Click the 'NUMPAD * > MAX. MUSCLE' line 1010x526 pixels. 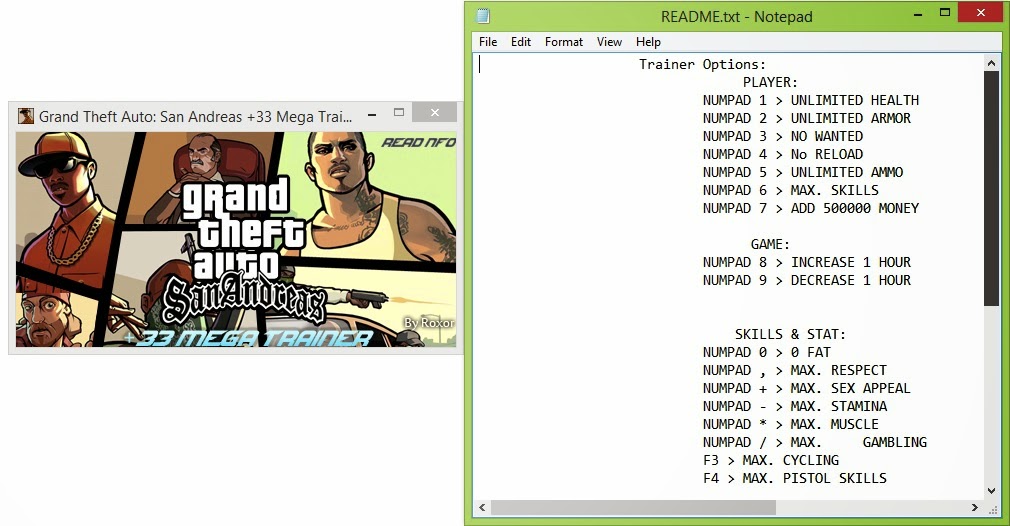pyautogui.click(x=791, y=425)
